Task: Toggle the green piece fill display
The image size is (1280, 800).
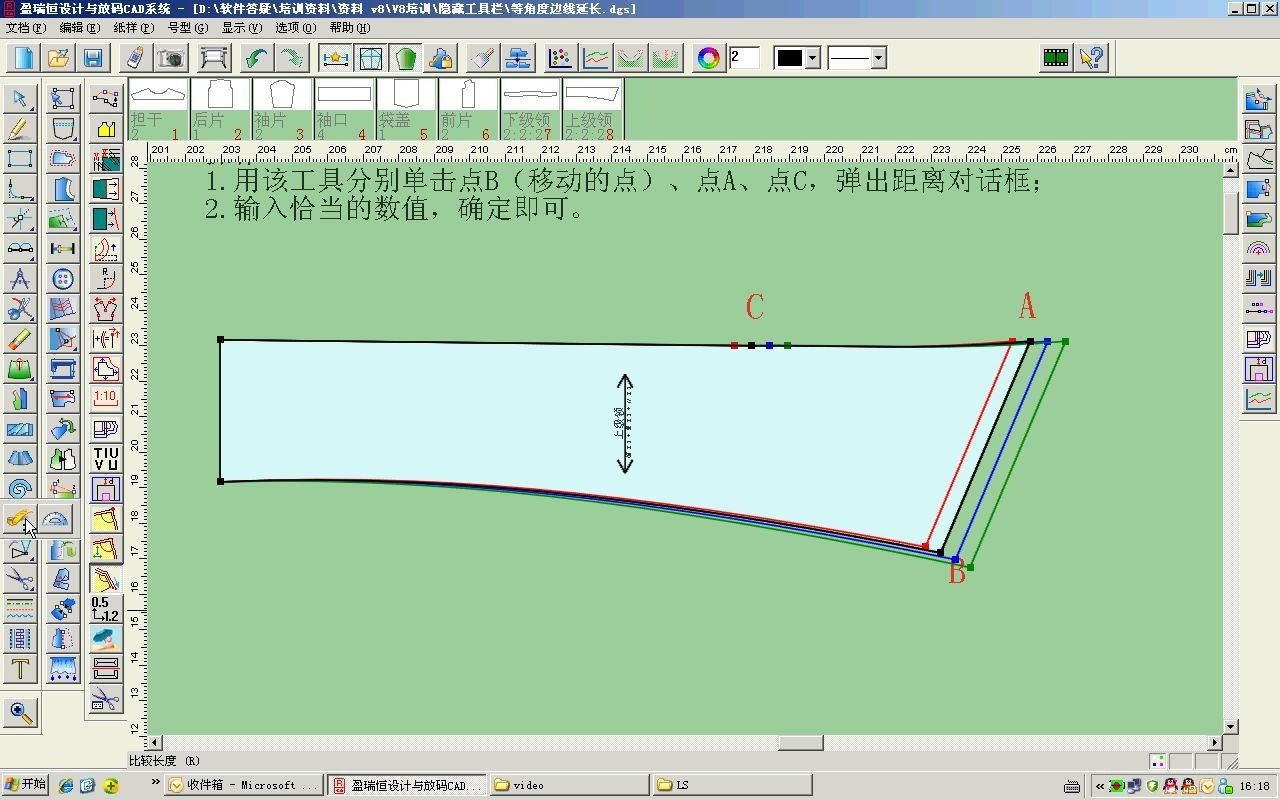Action: point(404,58)
